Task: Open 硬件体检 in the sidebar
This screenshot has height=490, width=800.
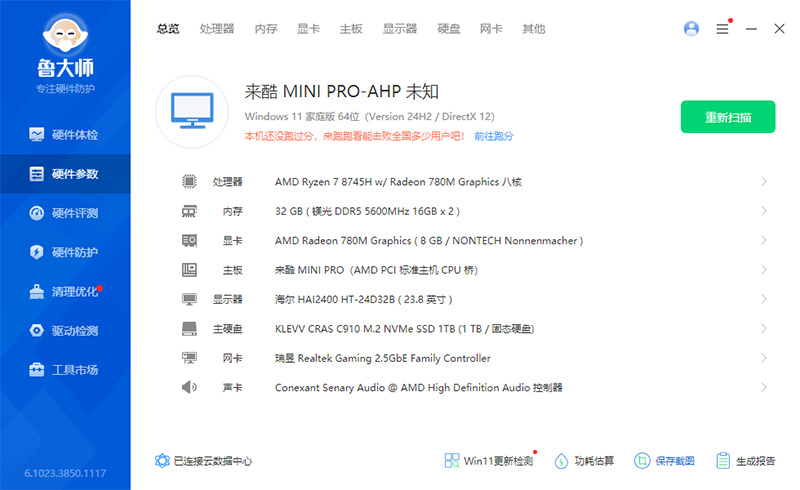Action: point(65,135)
